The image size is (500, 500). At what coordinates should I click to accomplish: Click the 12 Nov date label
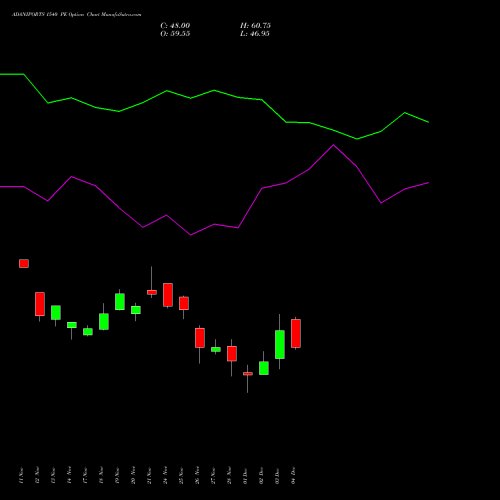[37, 475]
